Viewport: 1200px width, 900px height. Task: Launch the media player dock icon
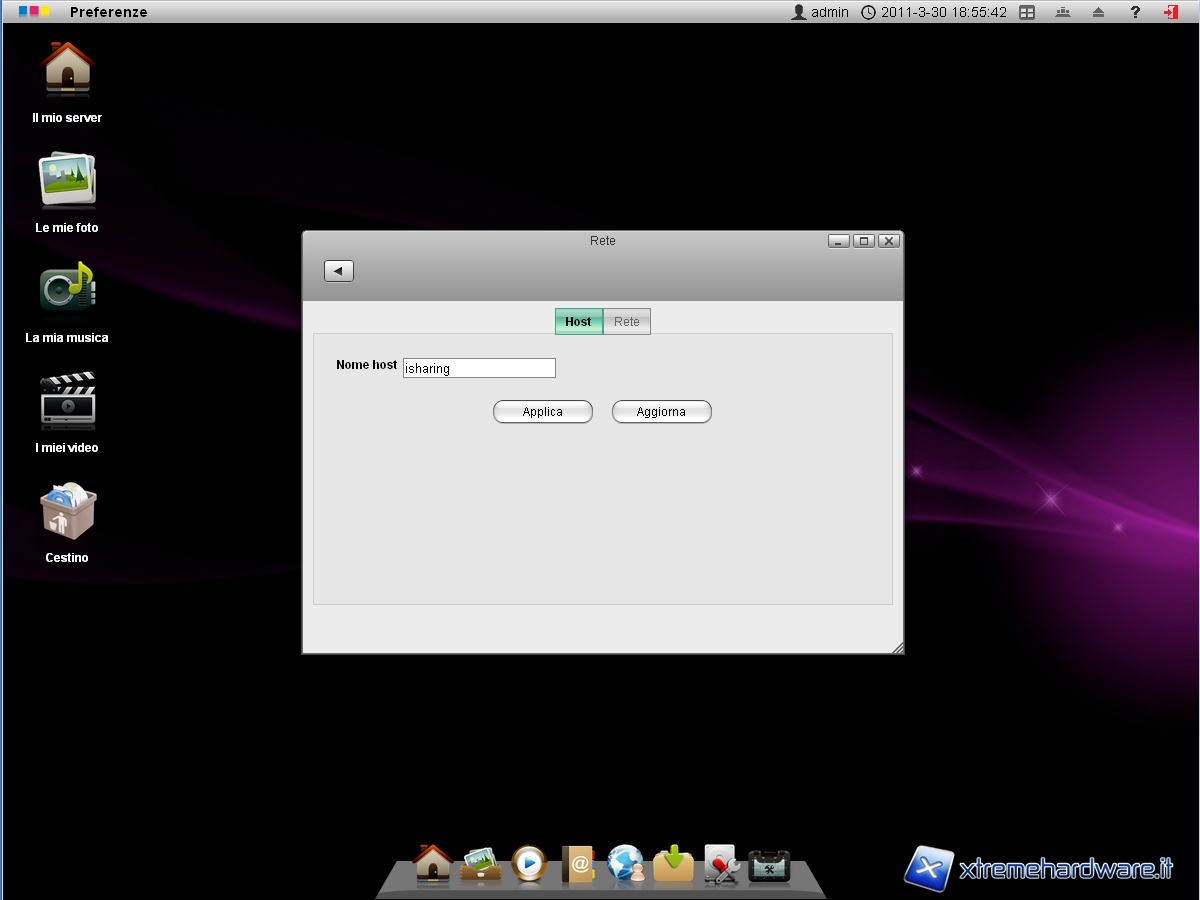[529, 864]
